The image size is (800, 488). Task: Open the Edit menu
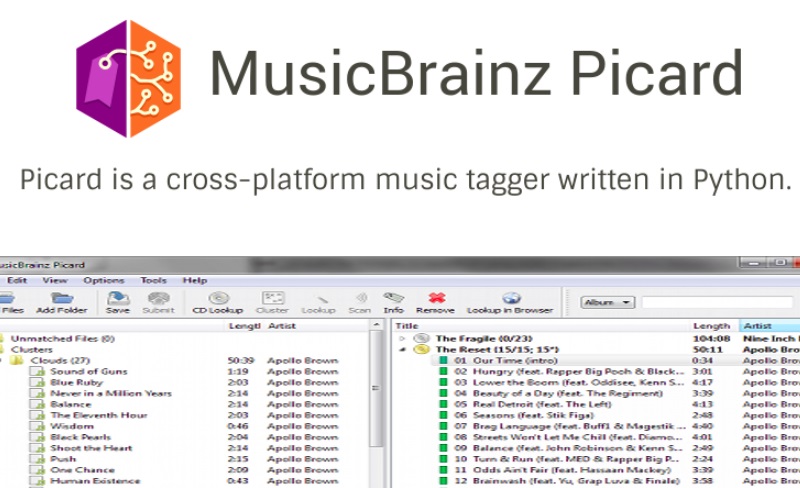point(17,280)
